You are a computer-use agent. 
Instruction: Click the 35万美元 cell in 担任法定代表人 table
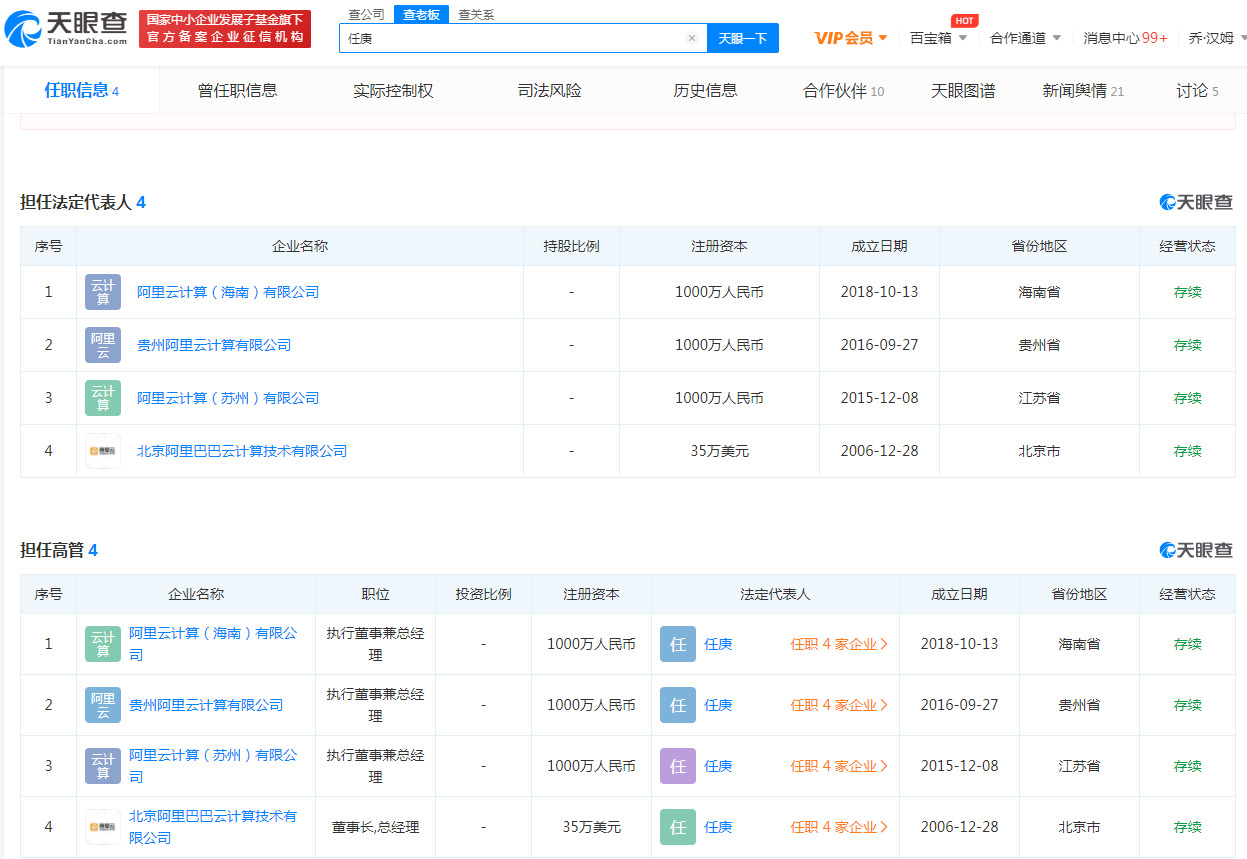pos(719,451)
